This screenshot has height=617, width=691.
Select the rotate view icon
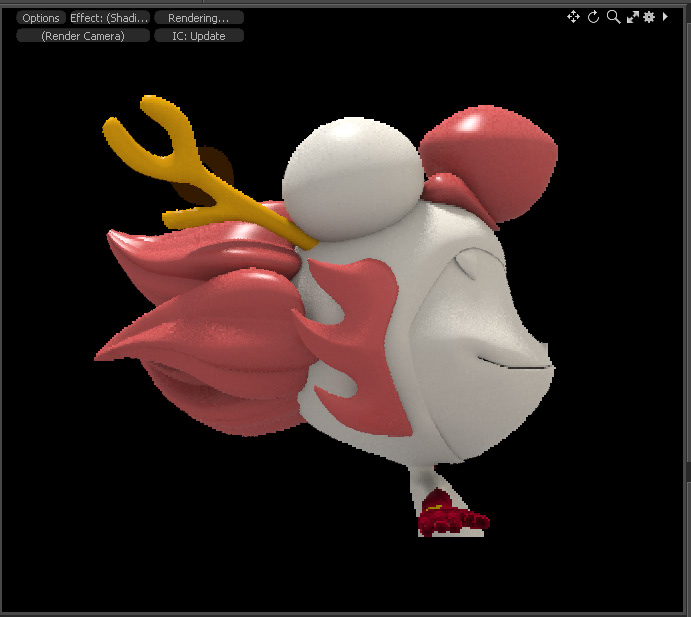point(594,17)
